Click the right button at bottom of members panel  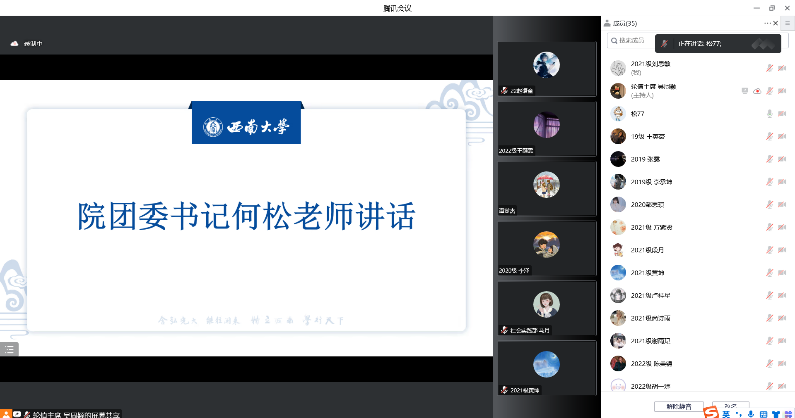(730, 407)
